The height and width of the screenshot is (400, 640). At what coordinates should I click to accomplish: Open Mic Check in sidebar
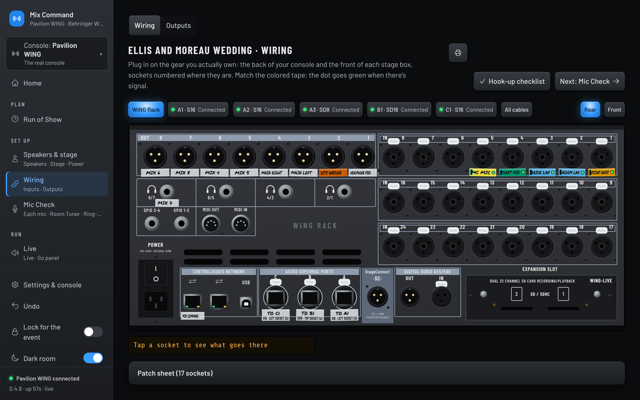click(x=57, y=209)
